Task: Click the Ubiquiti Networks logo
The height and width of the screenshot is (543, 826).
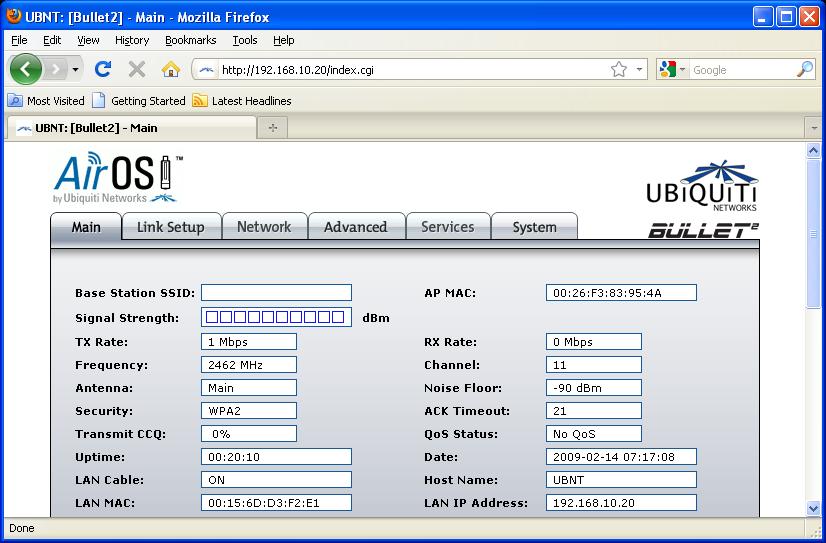Action: (701, 186)
